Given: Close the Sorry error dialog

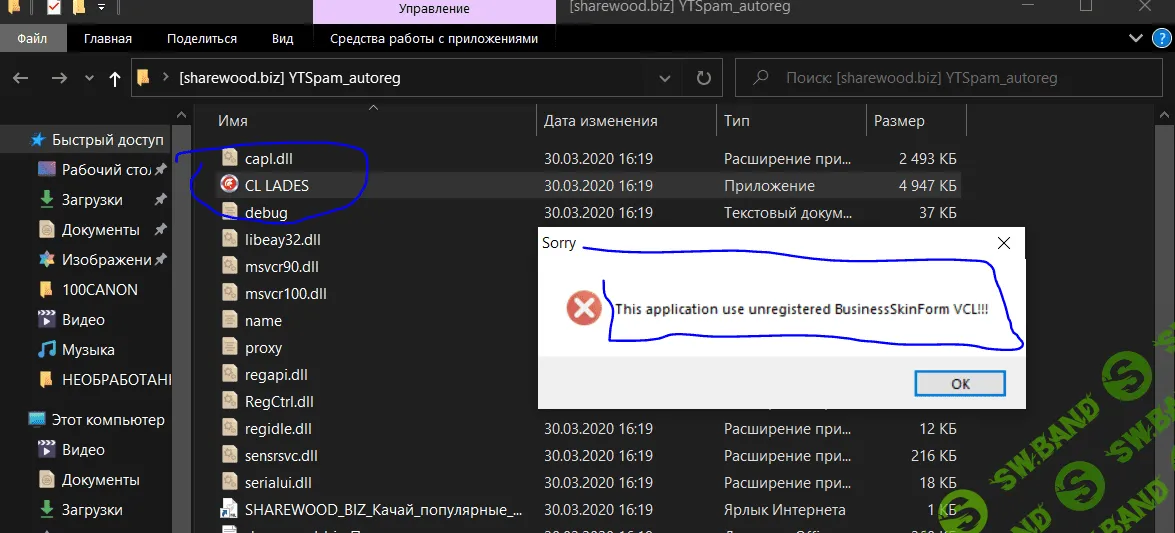Looking at the screenshot, I should (x=1003, y=243).
